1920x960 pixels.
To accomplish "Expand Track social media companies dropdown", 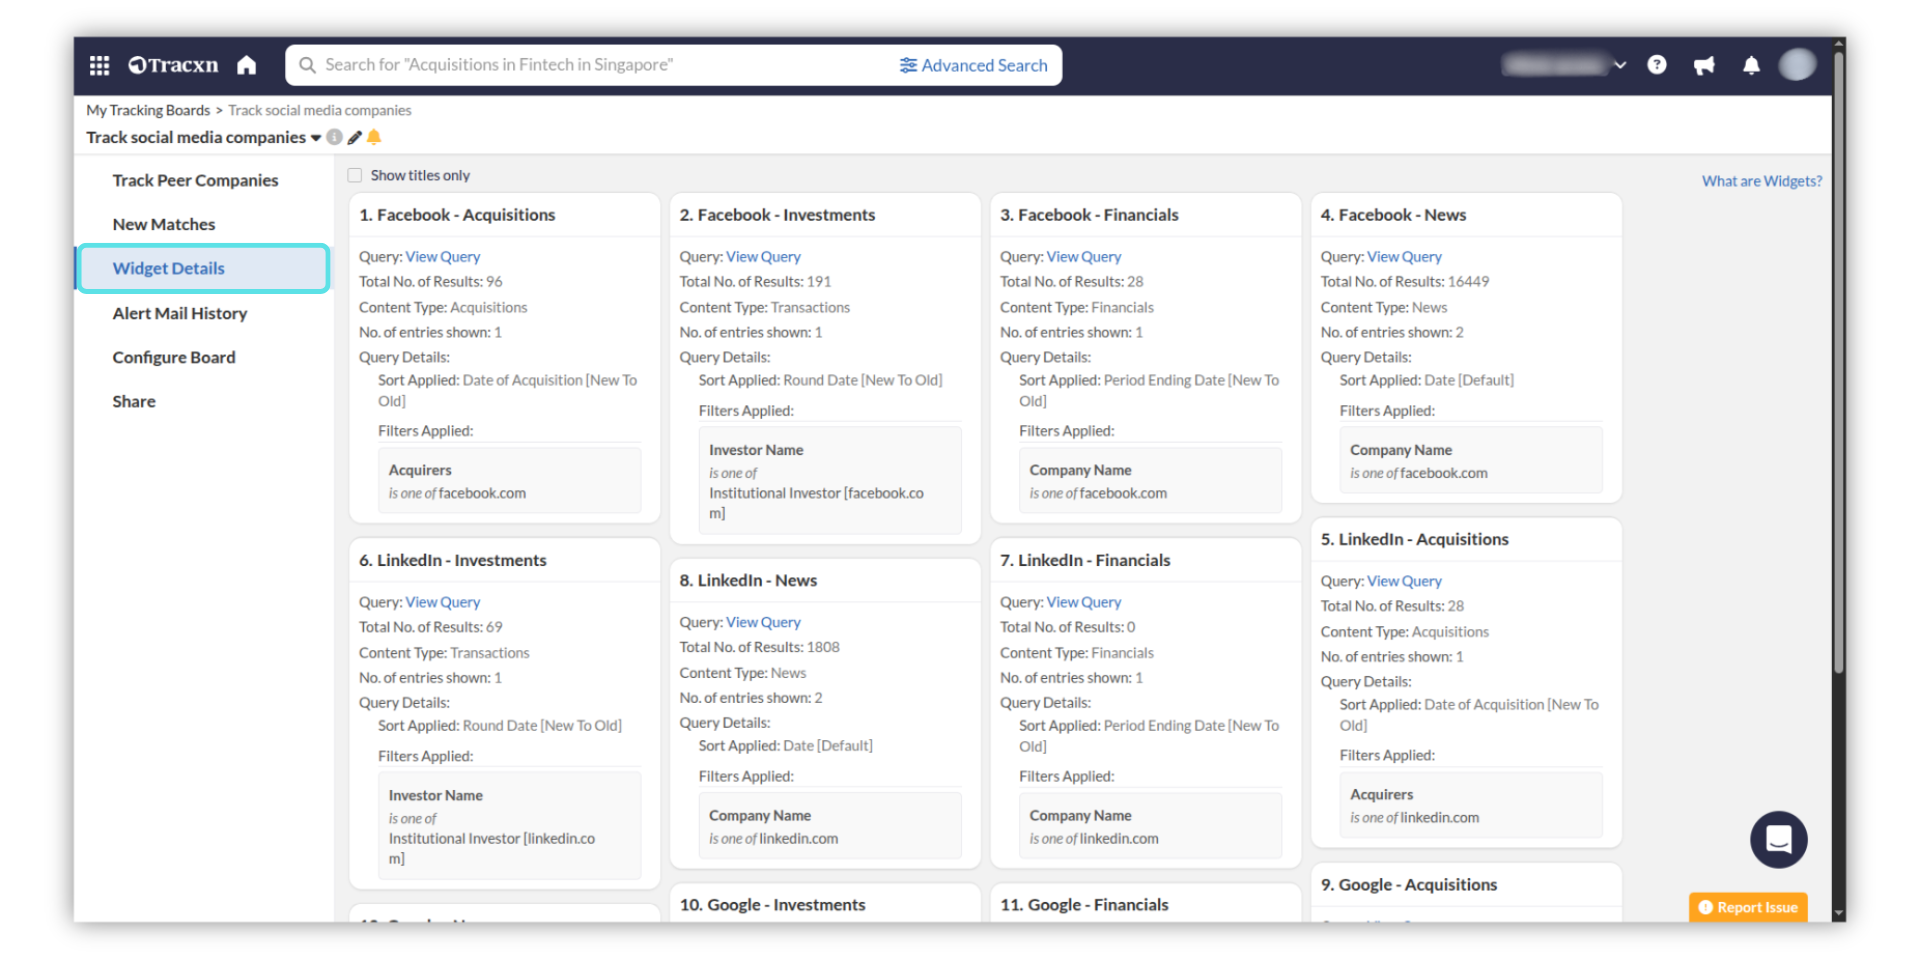I will (316, 138).
